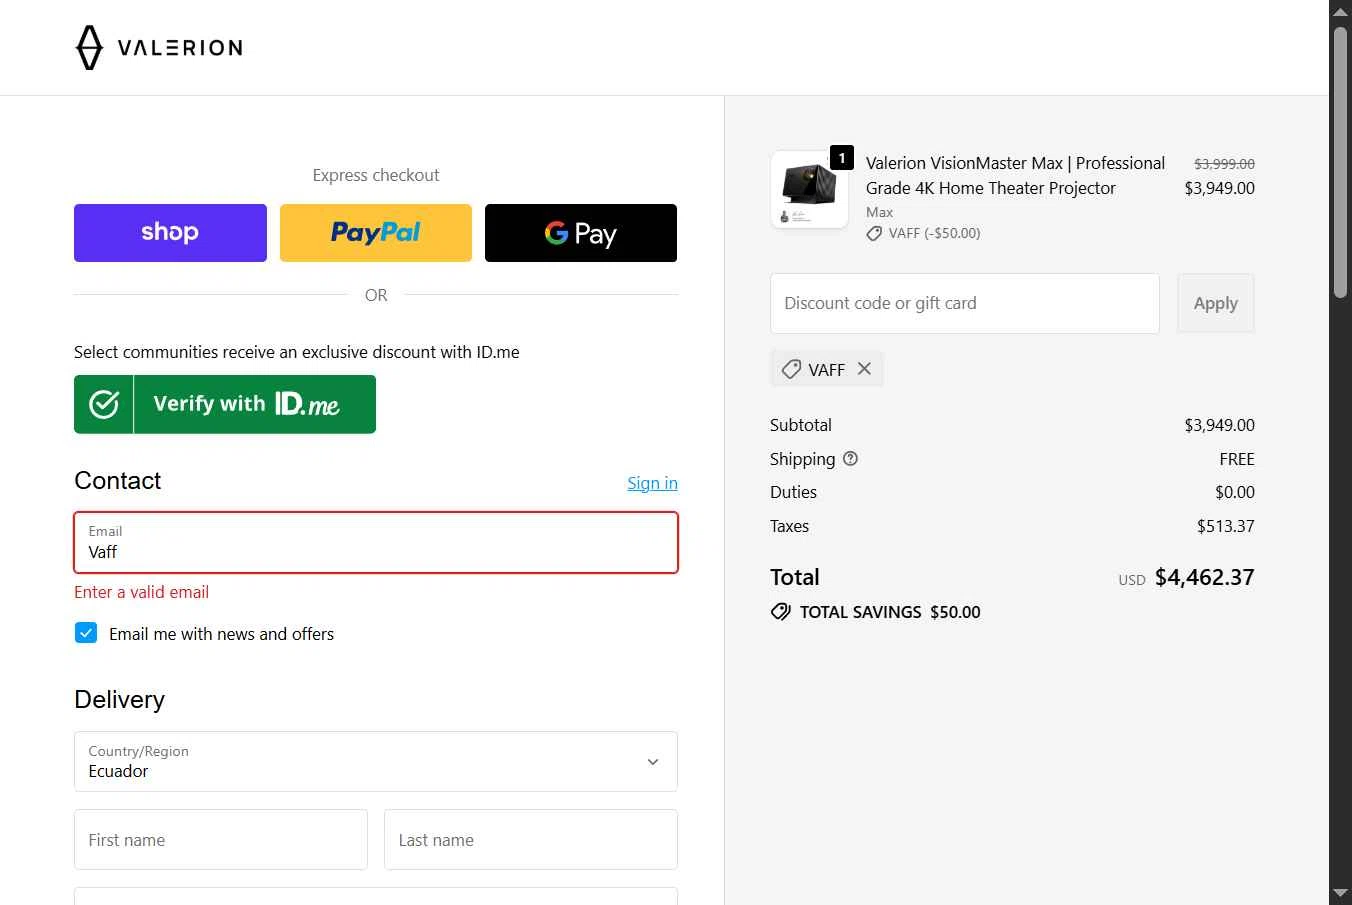This screenshot has width=1352, height=905.
Task: Click the Express checkout heading
Action: 376,175
